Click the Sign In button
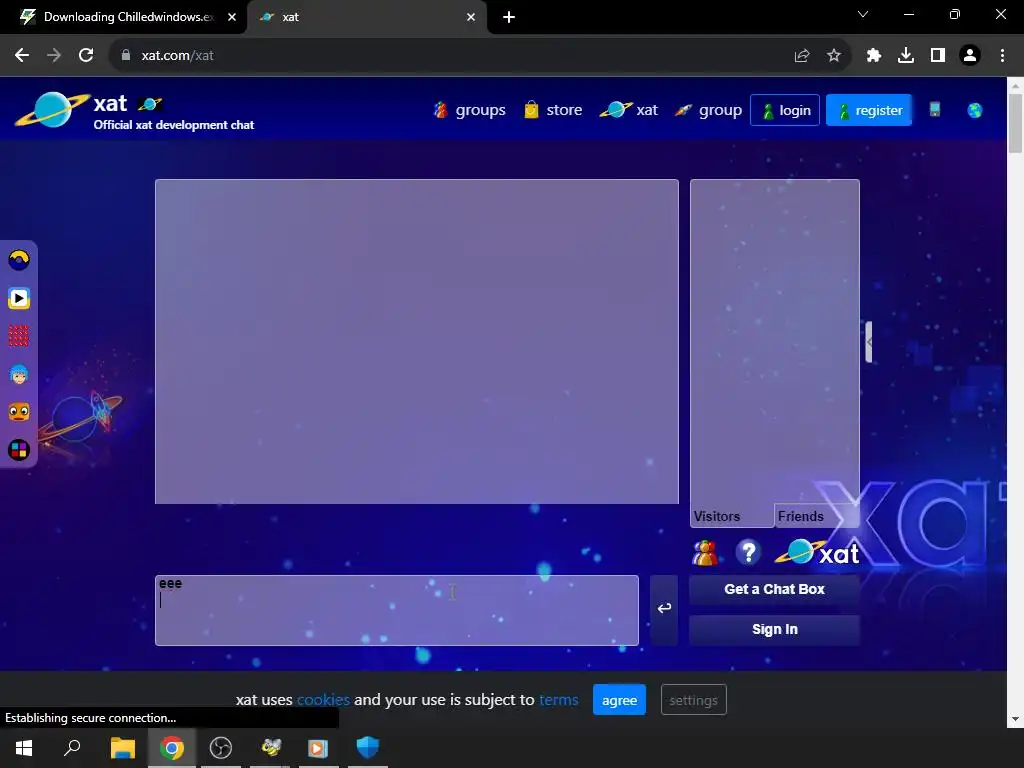This screenshot has width=1024, height=768. point(775,630)
